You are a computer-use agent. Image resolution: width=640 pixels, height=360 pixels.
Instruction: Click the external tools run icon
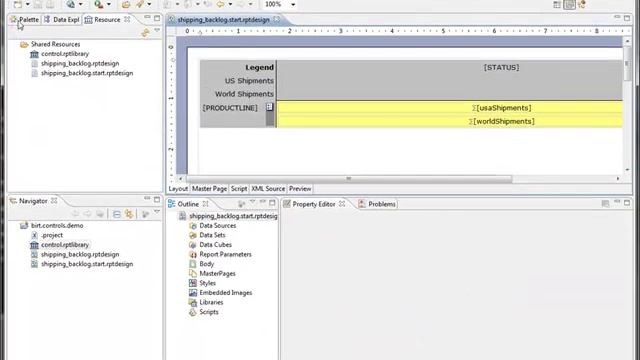point(98,4)
